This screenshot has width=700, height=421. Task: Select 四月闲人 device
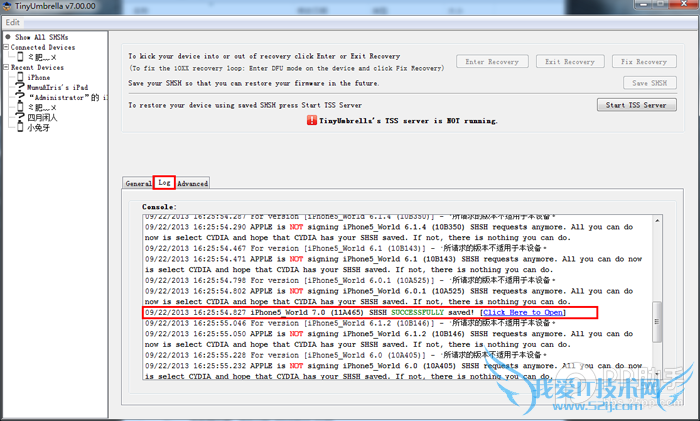(x=42, y=117)
